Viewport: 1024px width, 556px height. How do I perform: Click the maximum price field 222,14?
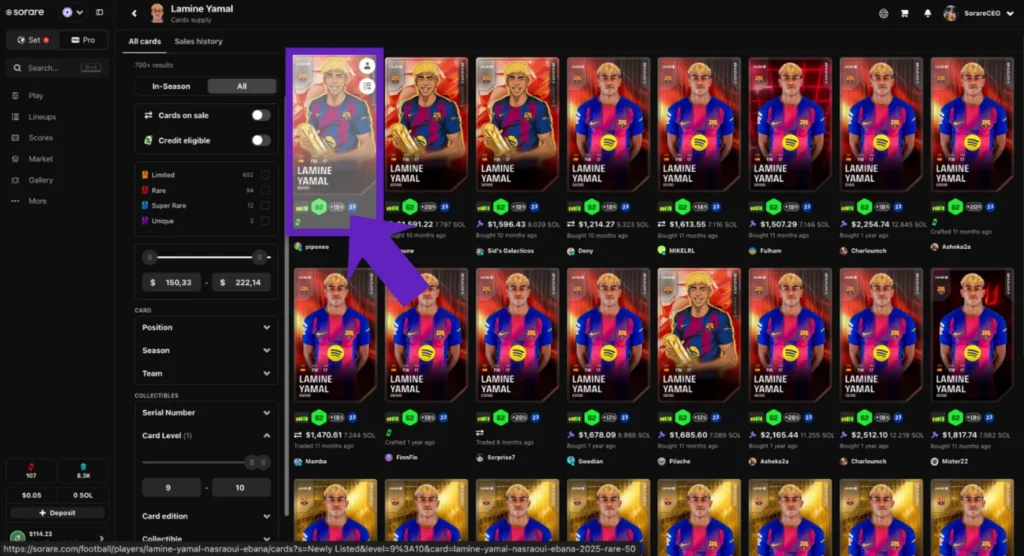coord(241,282)
